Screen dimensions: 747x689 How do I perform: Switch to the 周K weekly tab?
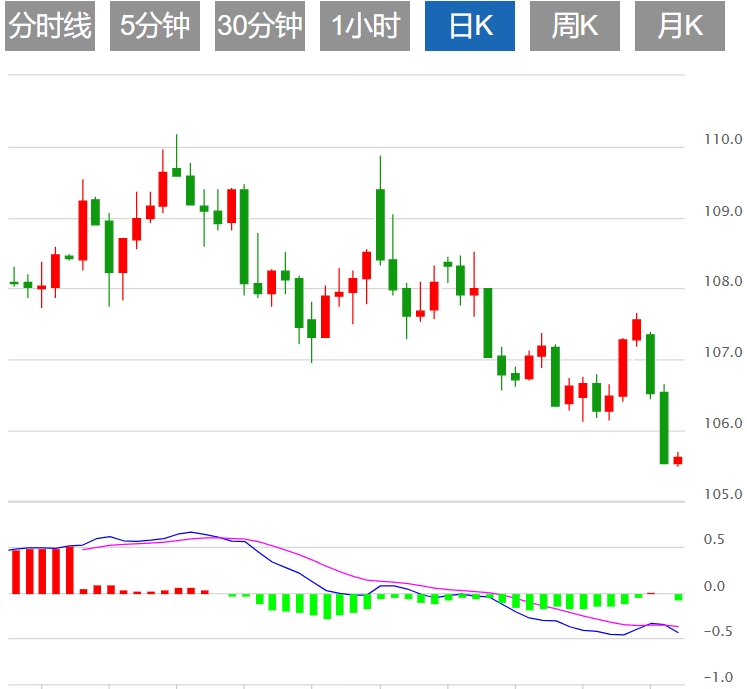(x=575, y=26)
